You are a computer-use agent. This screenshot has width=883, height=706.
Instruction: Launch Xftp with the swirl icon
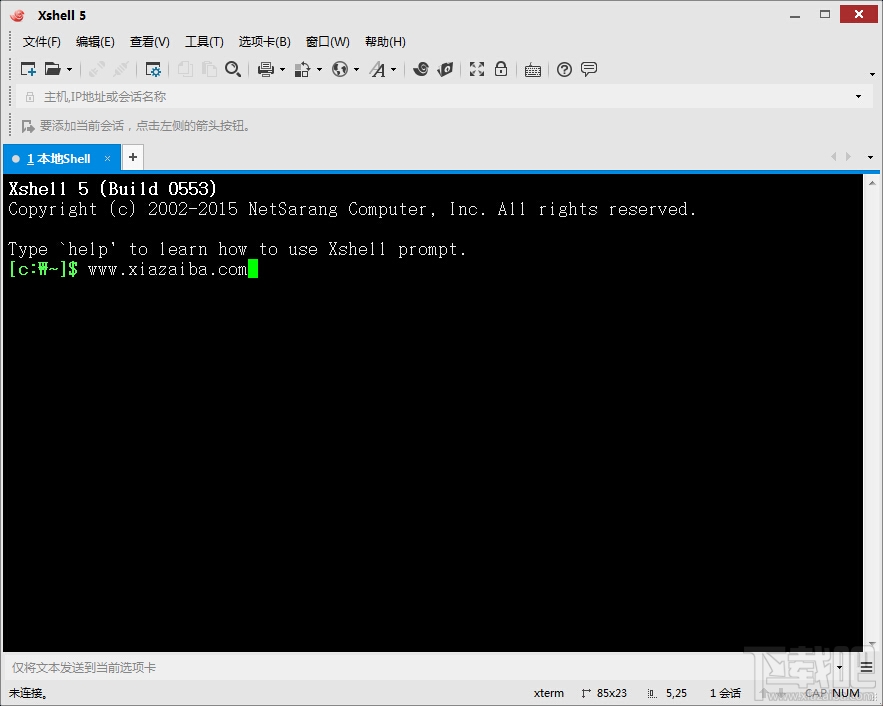(x=421, y=69)
